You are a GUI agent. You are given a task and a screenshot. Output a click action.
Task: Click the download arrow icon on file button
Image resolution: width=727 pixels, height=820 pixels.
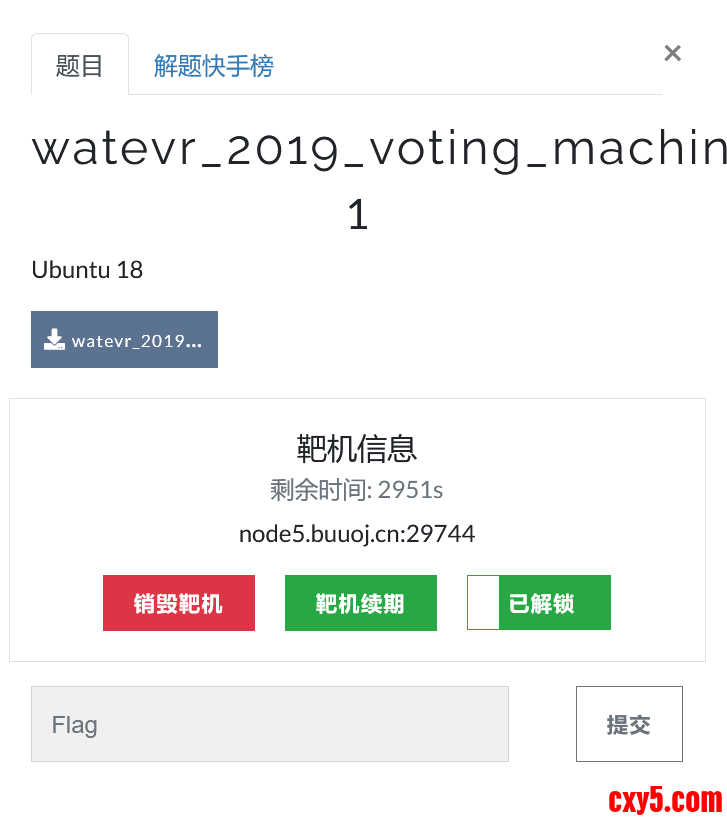pos(54,340)
